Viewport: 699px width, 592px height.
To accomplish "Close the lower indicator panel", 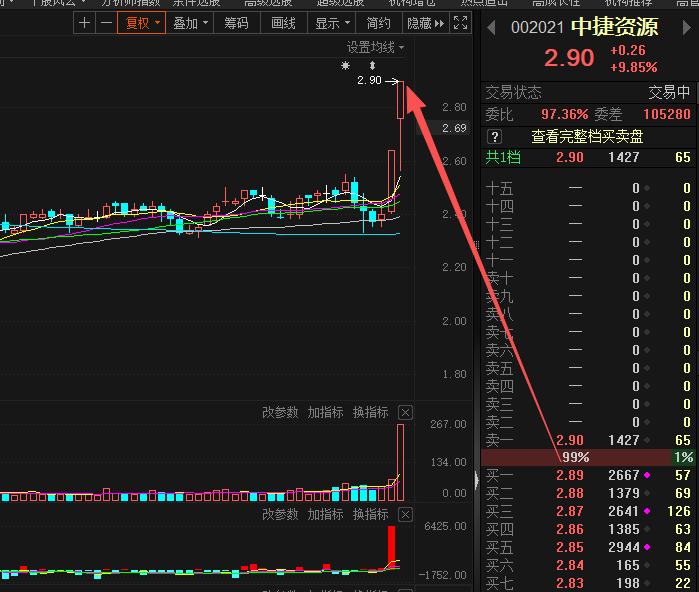I will click(405, 515).
